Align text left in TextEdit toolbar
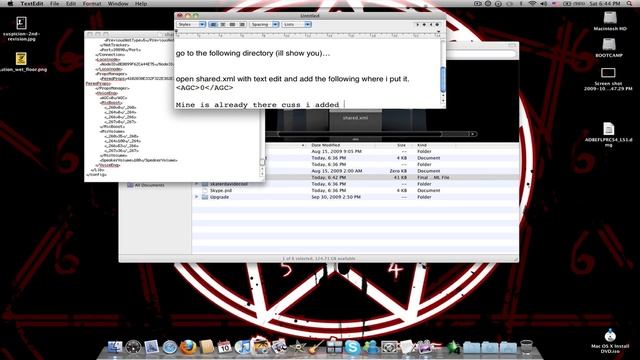The width and height of the screenshot is (640, 360). click(x=213, y=24)
